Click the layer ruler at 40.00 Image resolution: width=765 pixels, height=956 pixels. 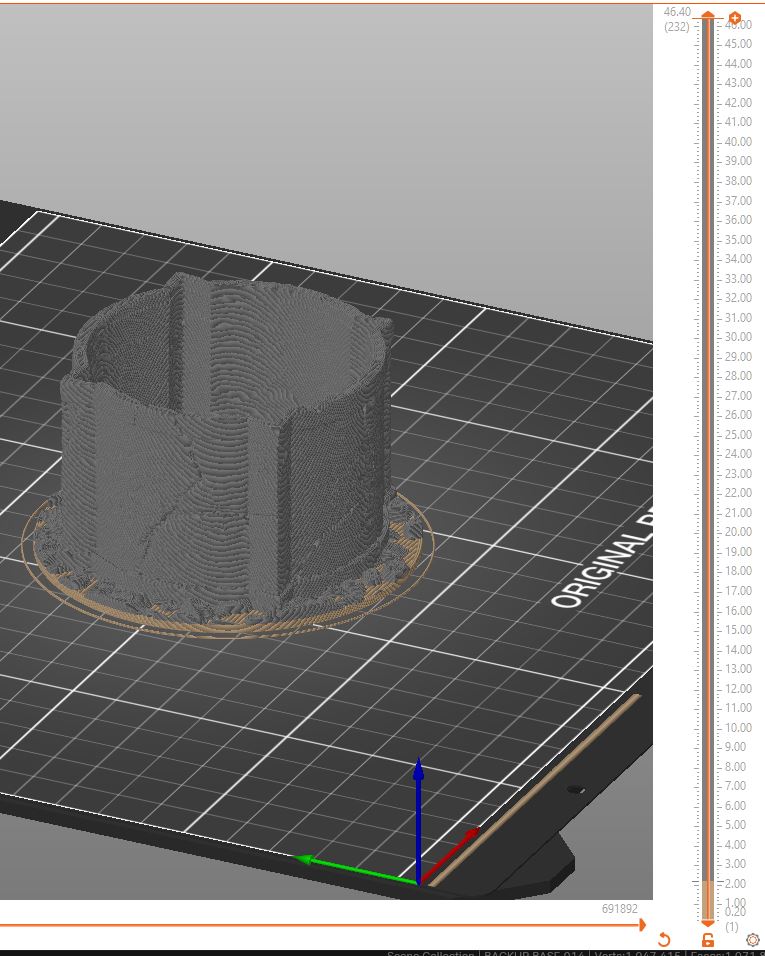coord(738,142)
